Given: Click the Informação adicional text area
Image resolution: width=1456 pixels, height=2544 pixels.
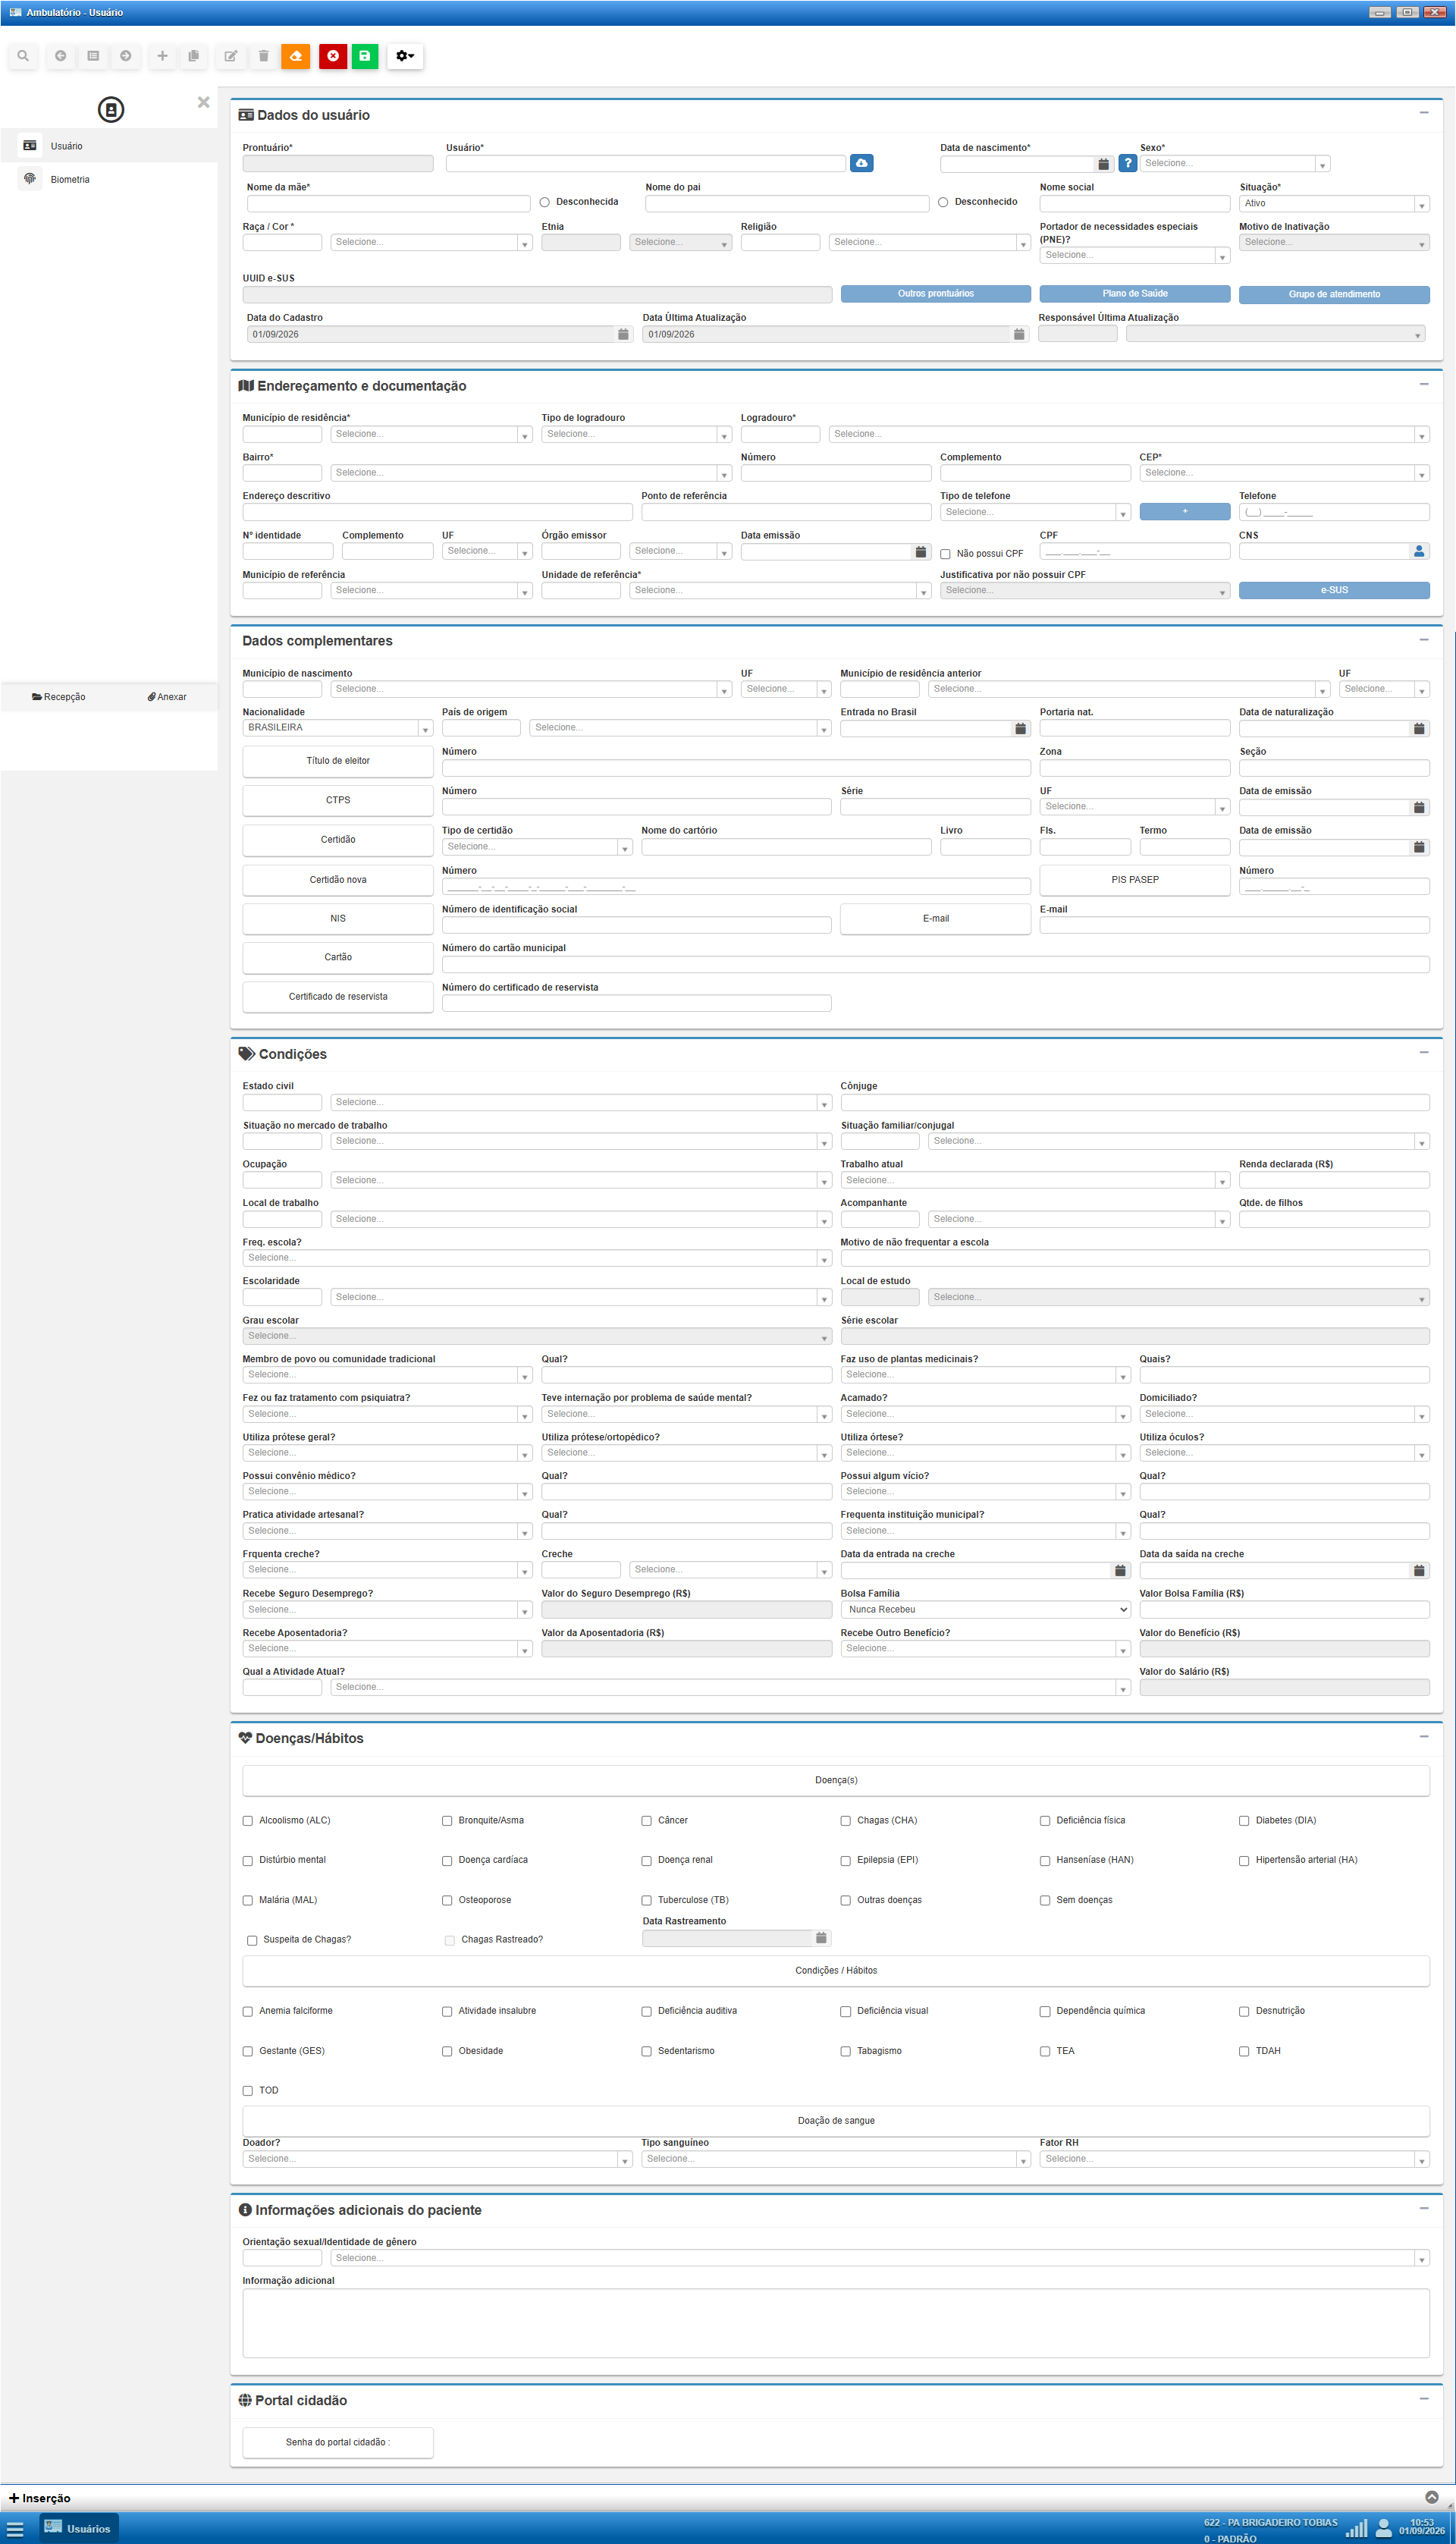Looking at the screenshot, I should pos(835,2324).
